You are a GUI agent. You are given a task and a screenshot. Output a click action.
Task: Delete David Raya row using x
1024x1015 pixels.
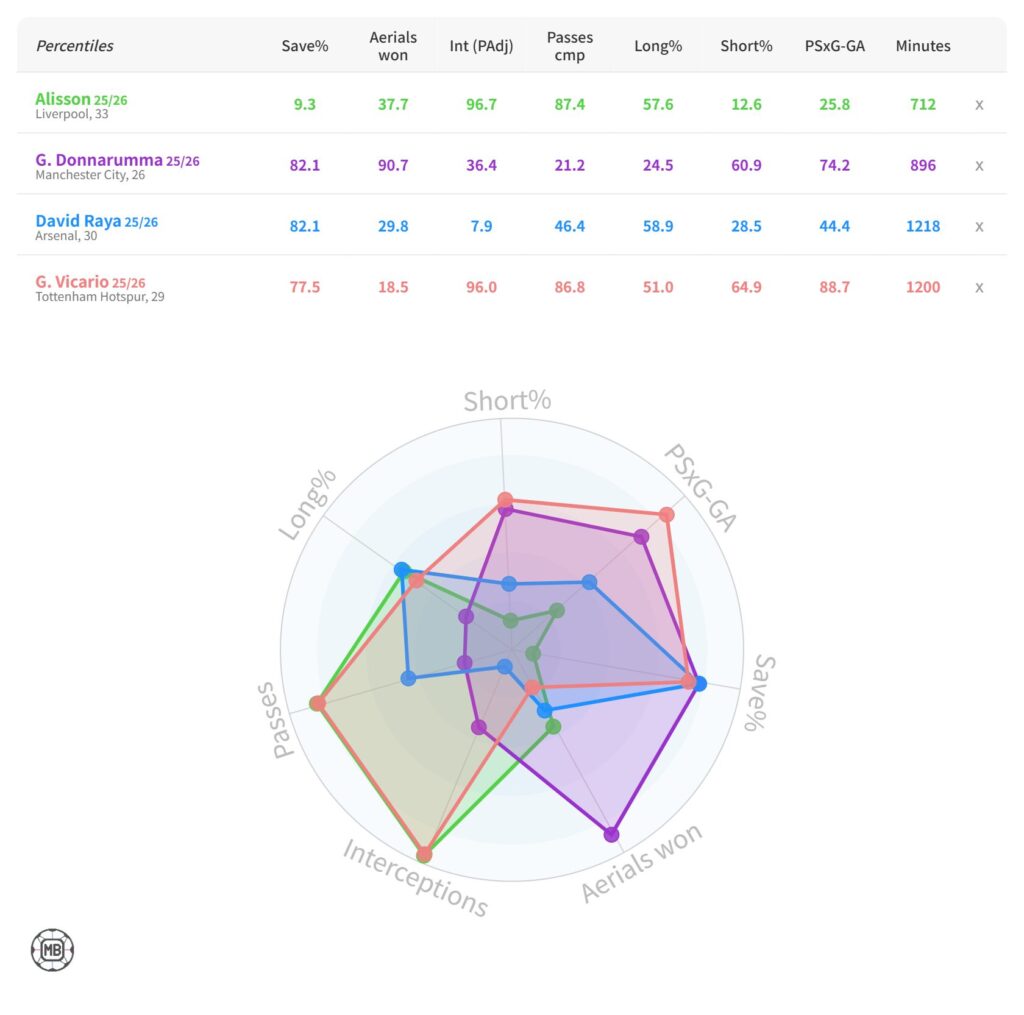[980, 226]
